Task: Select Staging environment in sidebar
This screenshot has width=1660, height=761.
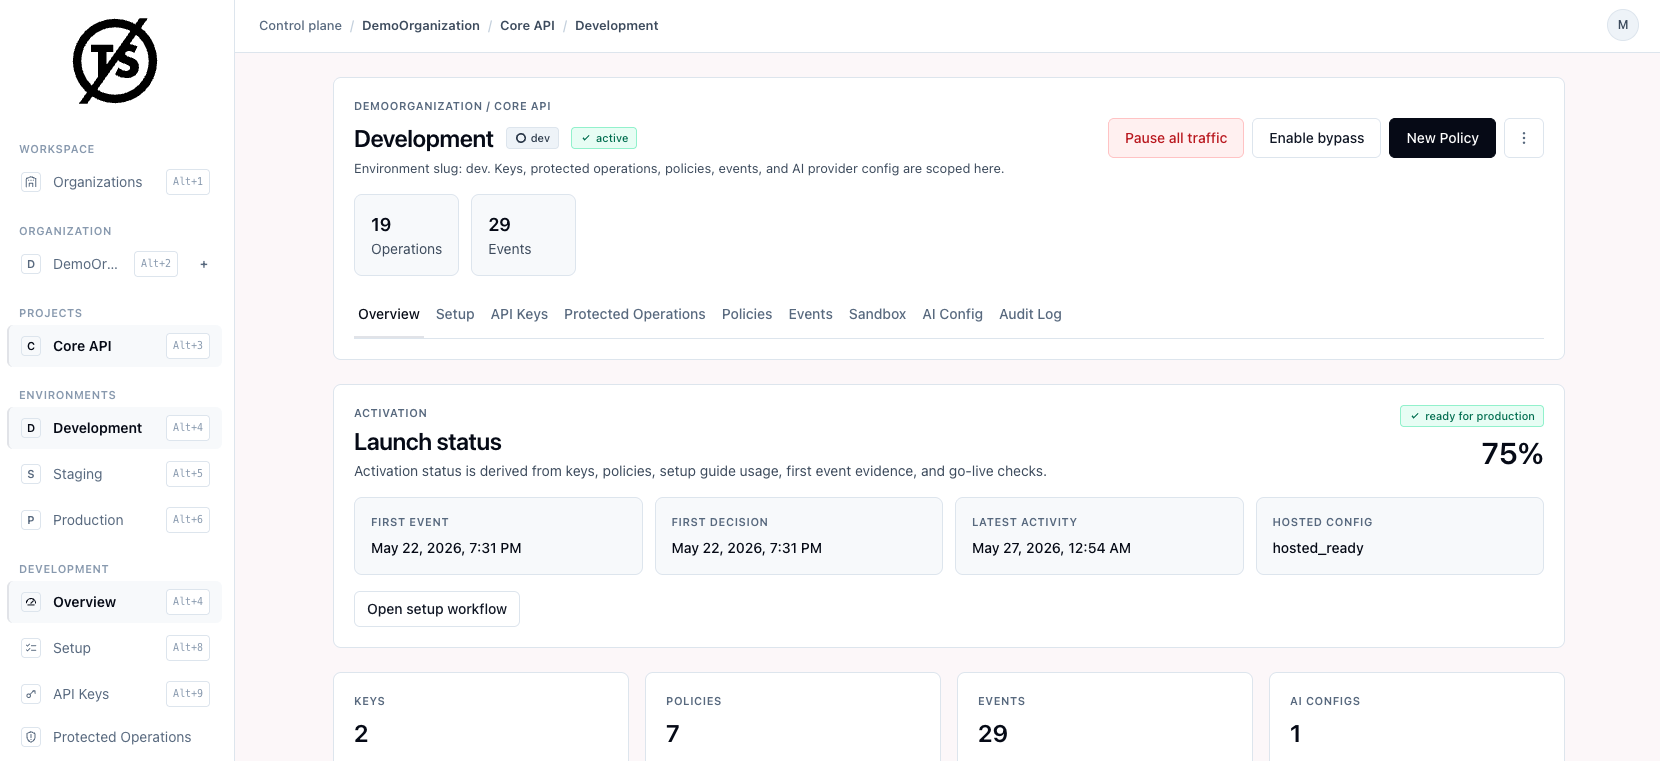Action: [x=114, y=474]
